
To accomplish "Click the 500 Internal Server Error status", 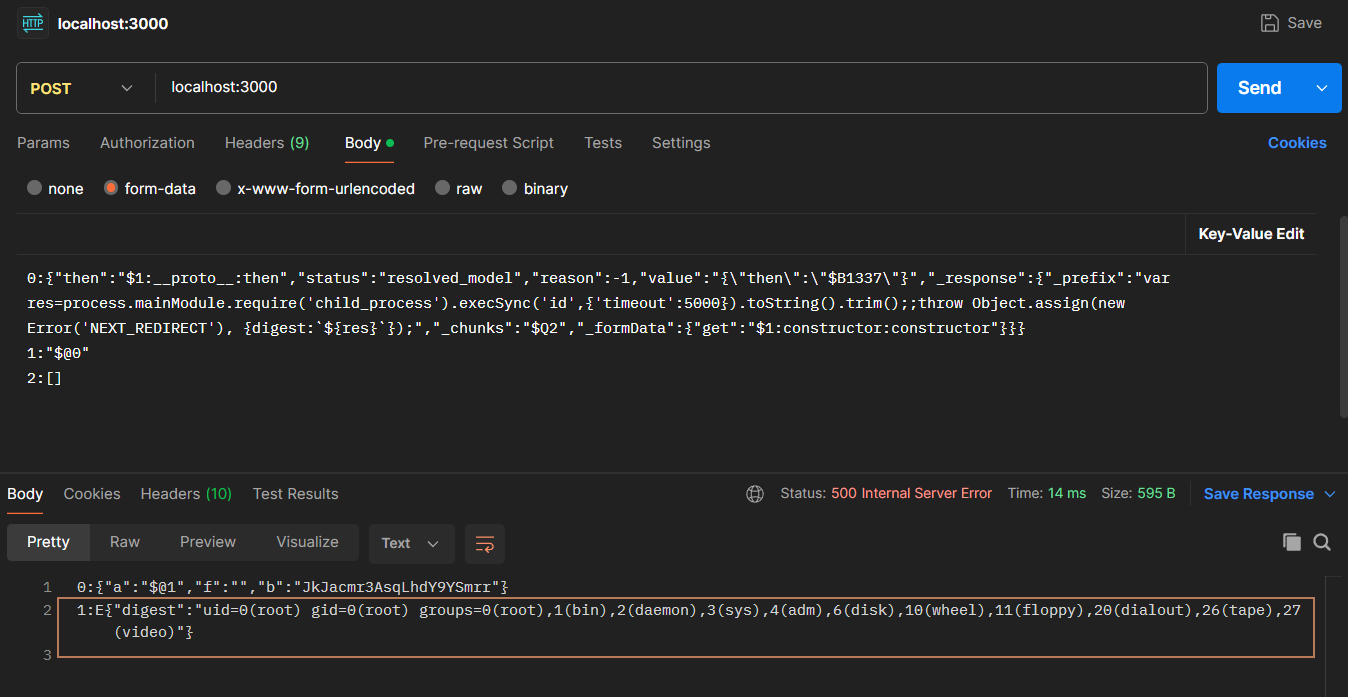I will 911,494.
